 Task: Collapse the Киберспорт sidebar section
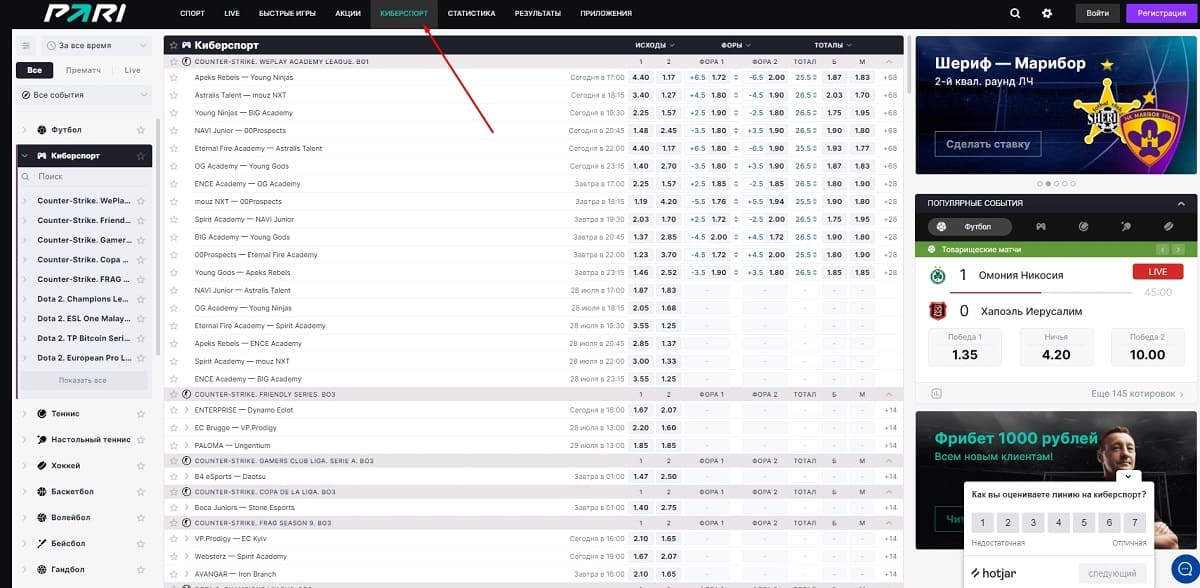tap(24, 156)
